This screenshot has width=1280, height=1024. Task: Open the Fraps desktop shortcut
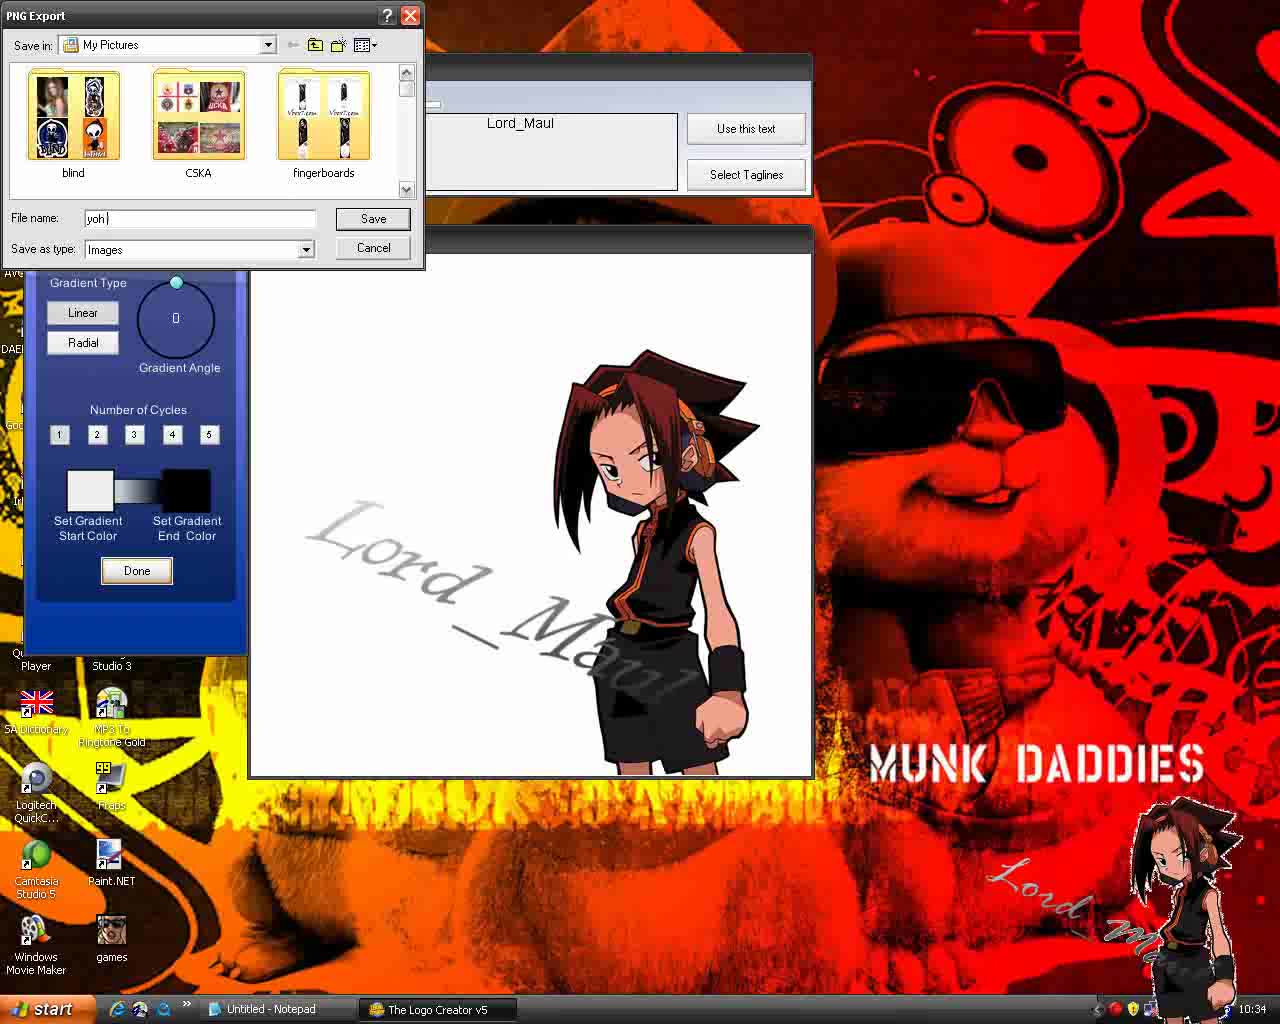(111, 786)
